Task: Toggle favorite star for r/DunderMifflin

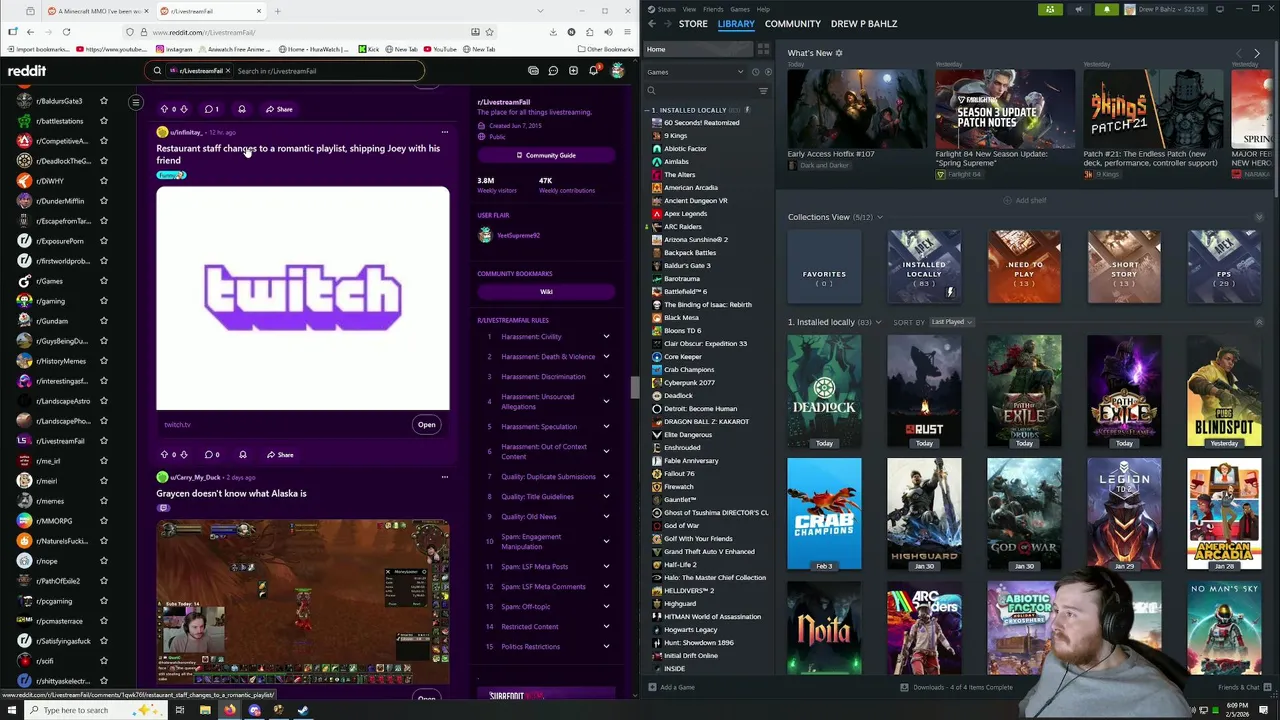Action: pos(103,201)
